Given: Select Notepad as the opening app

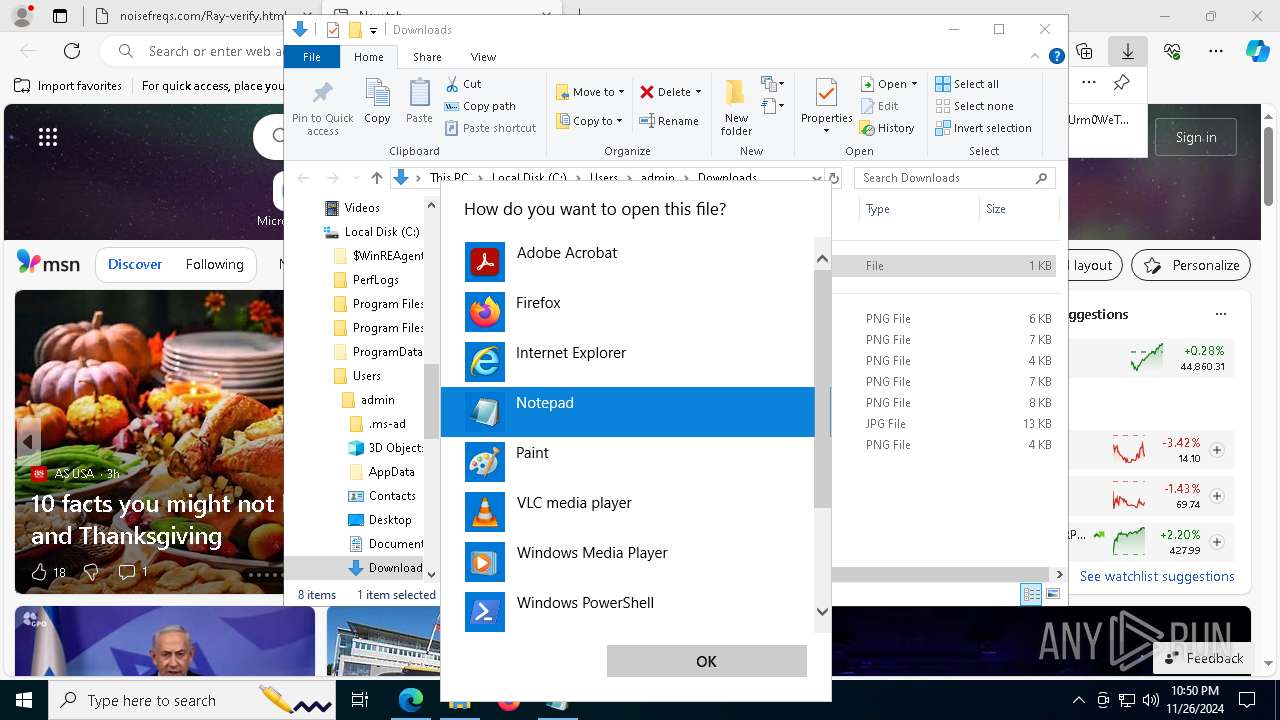Looking at the screenshot, I should pos(635,412).
